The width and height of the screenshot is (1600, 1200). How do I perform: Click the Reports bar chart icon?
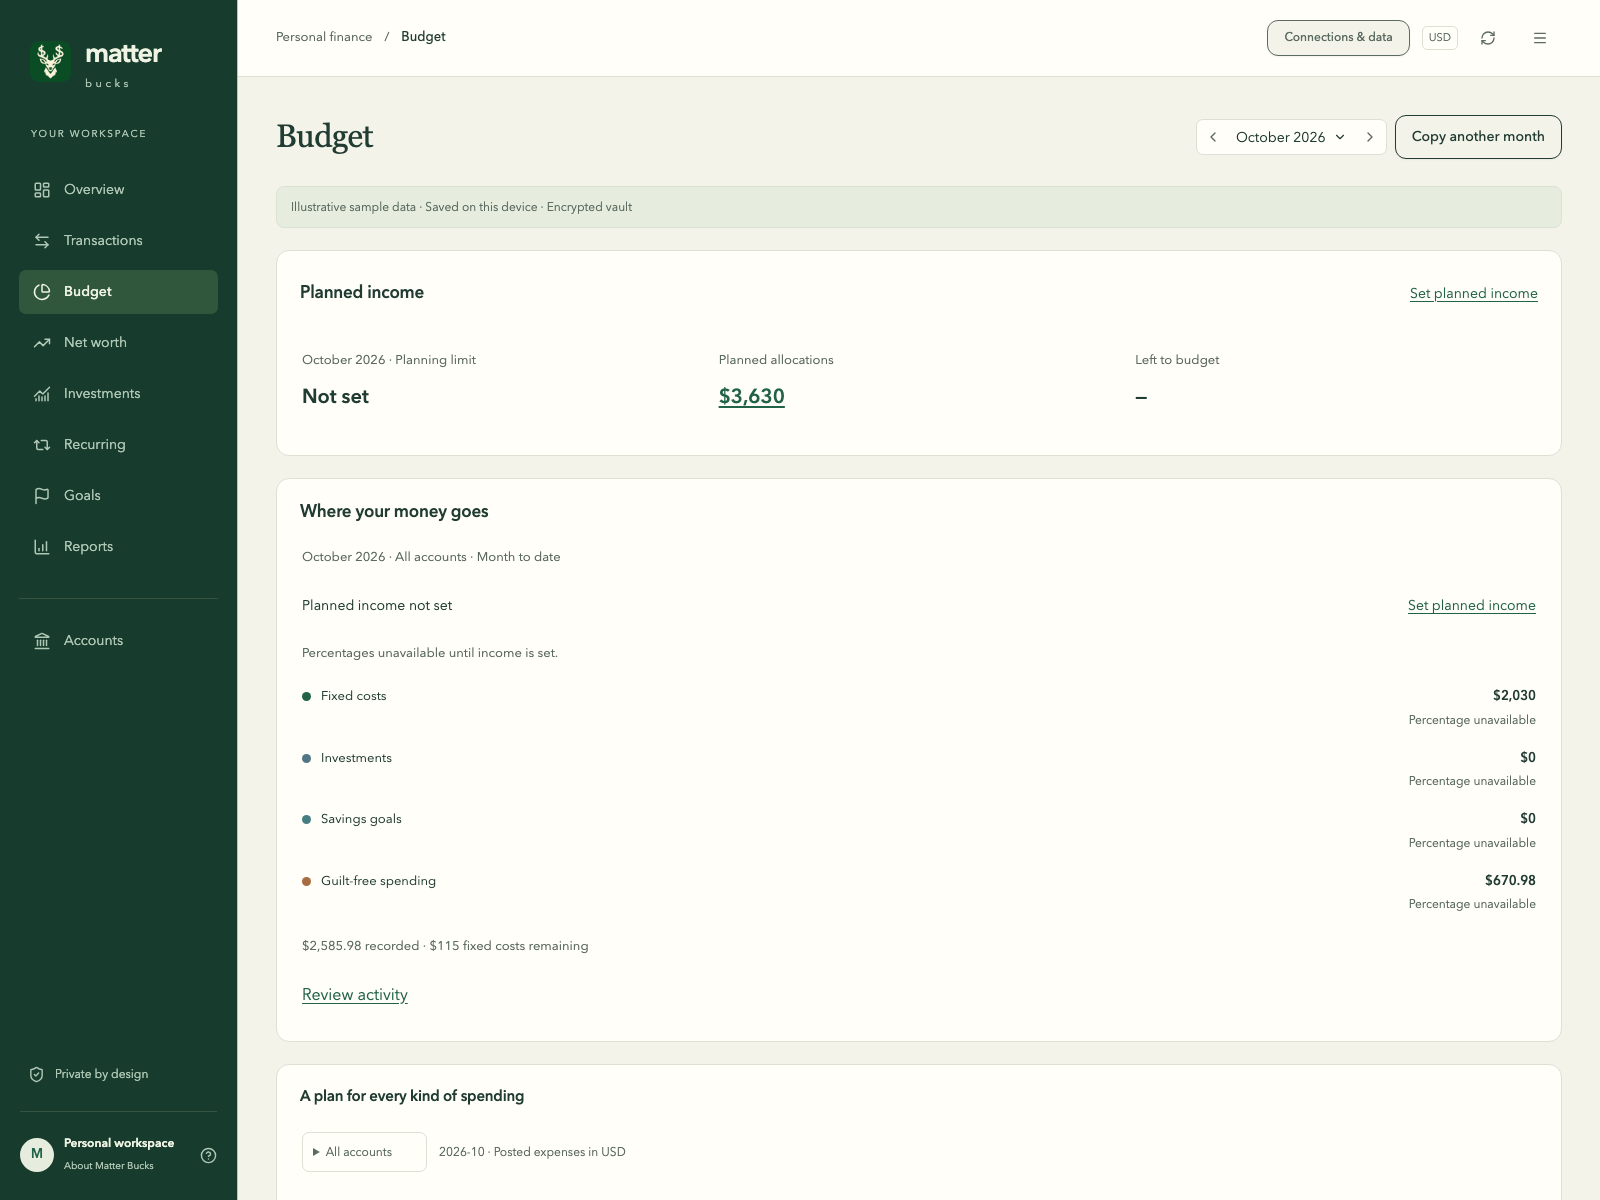42,547
